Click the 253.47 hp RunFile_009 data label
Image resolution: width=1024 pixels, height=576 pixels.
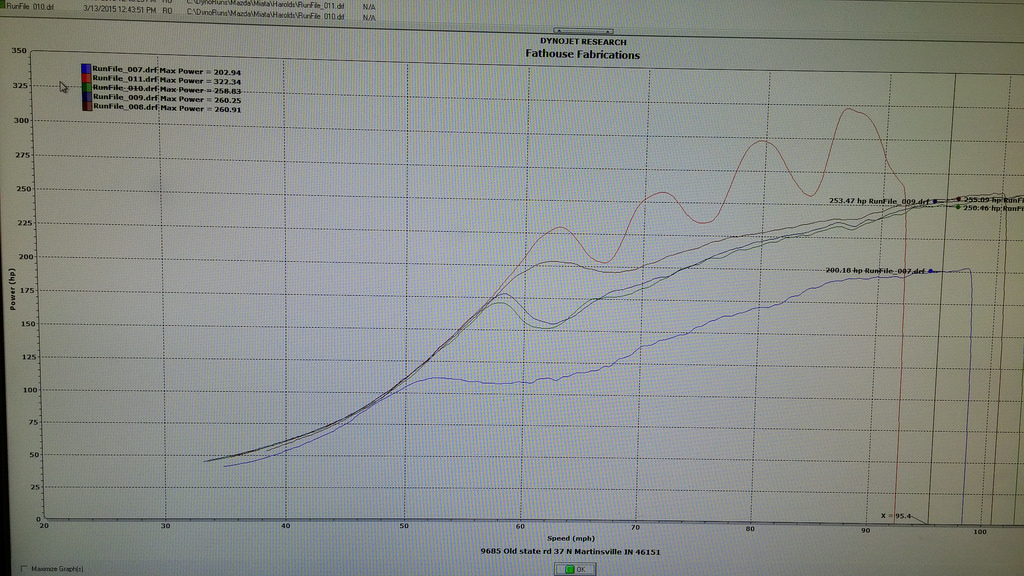(x=879, y=200)
